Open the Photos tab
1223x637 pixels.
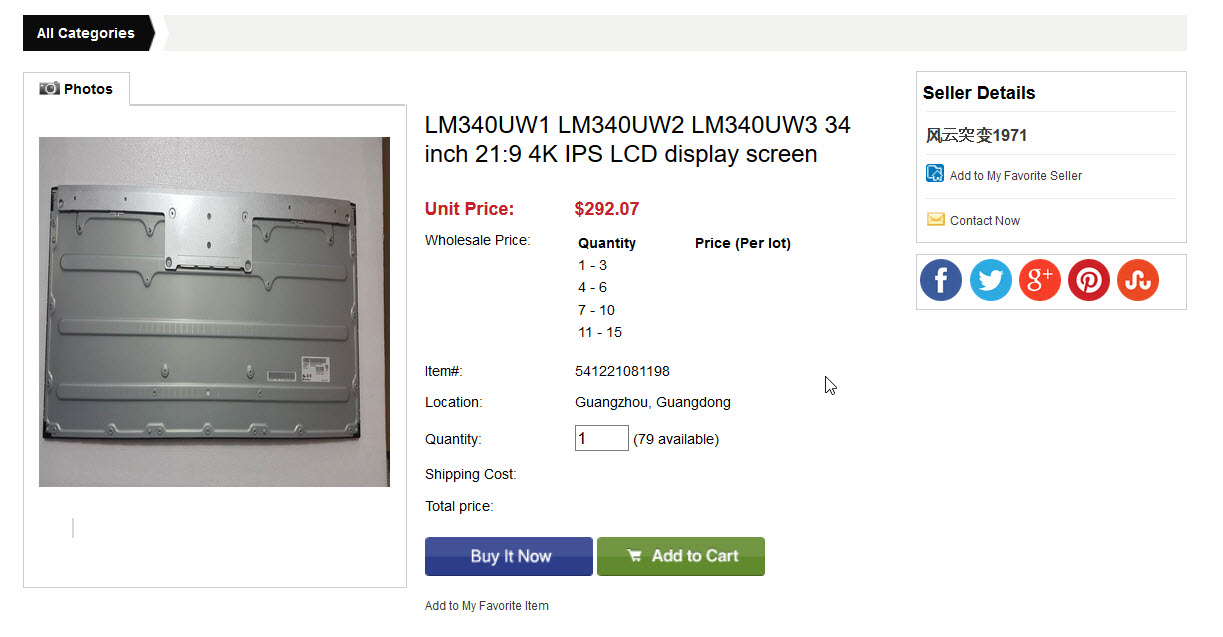coord(77,89)
